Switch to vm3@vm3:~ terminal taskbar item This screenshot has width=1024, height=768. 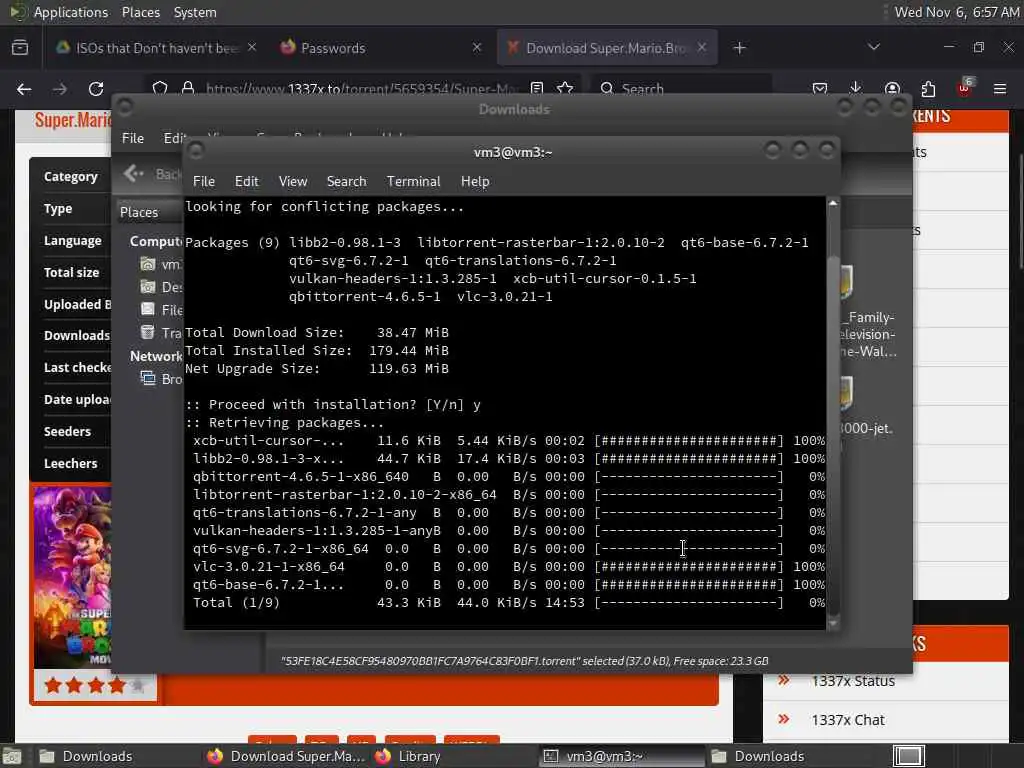point(620,756)
